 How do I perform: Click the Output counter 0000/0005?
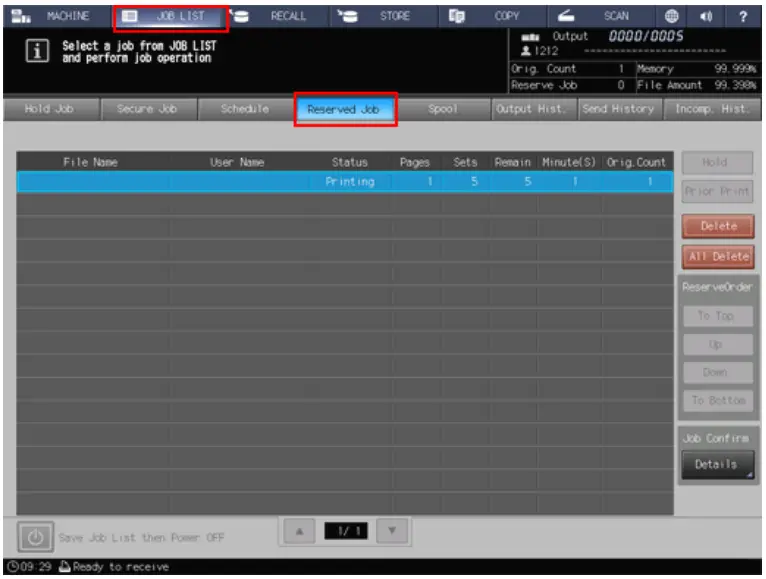(x=646, y=36)
